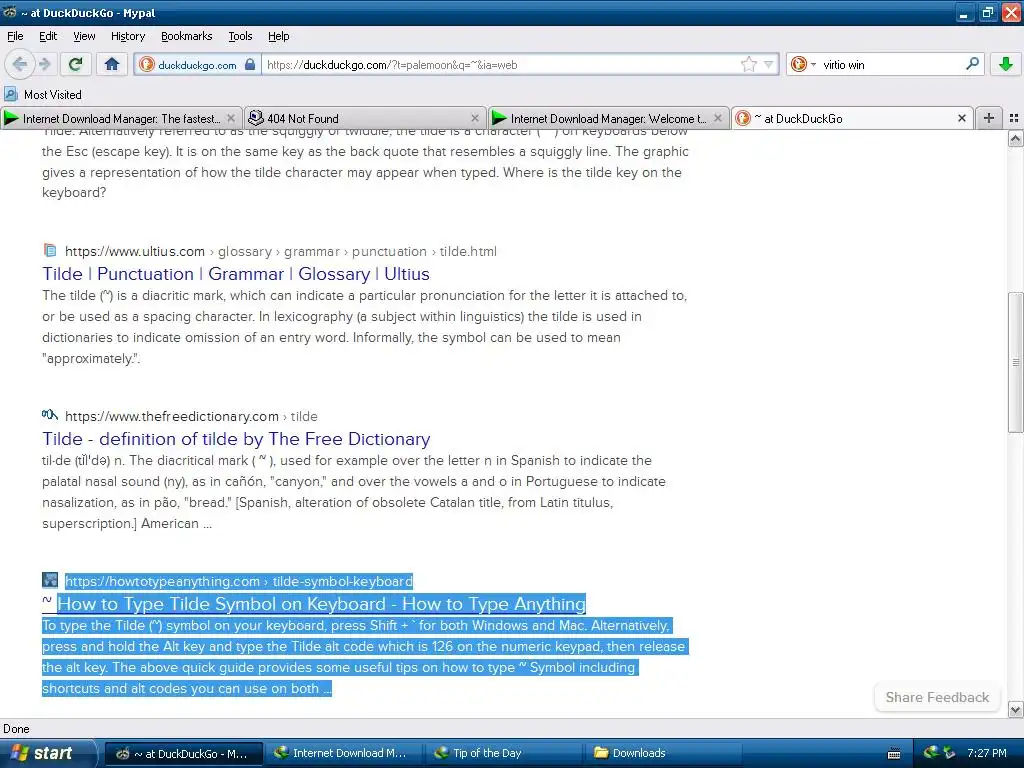
Task: Click the '~ at DuckDuckGo - Mypal' taskbar button
Action: [x=184, y=754]
